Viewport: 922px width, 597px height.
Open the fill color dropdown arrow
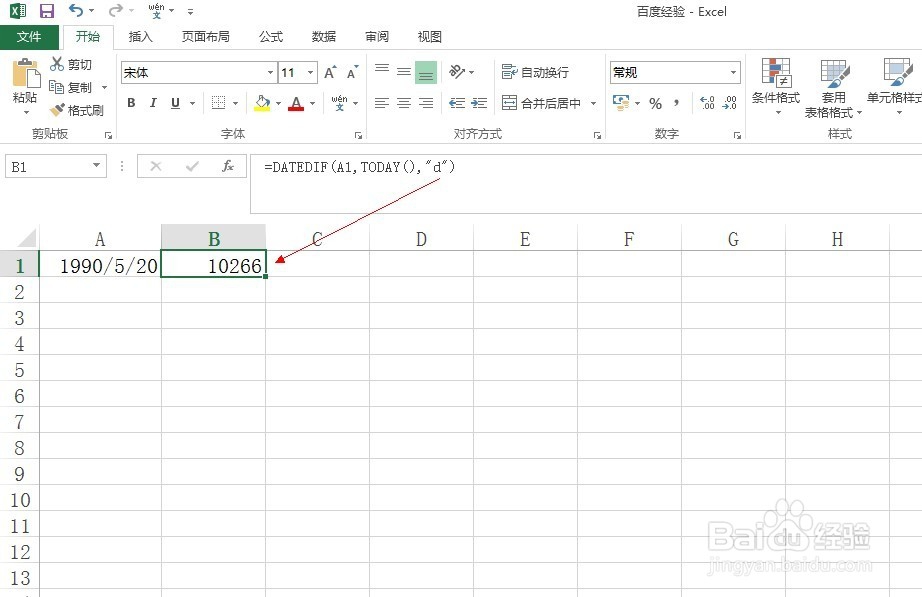[x=278, y=103]
